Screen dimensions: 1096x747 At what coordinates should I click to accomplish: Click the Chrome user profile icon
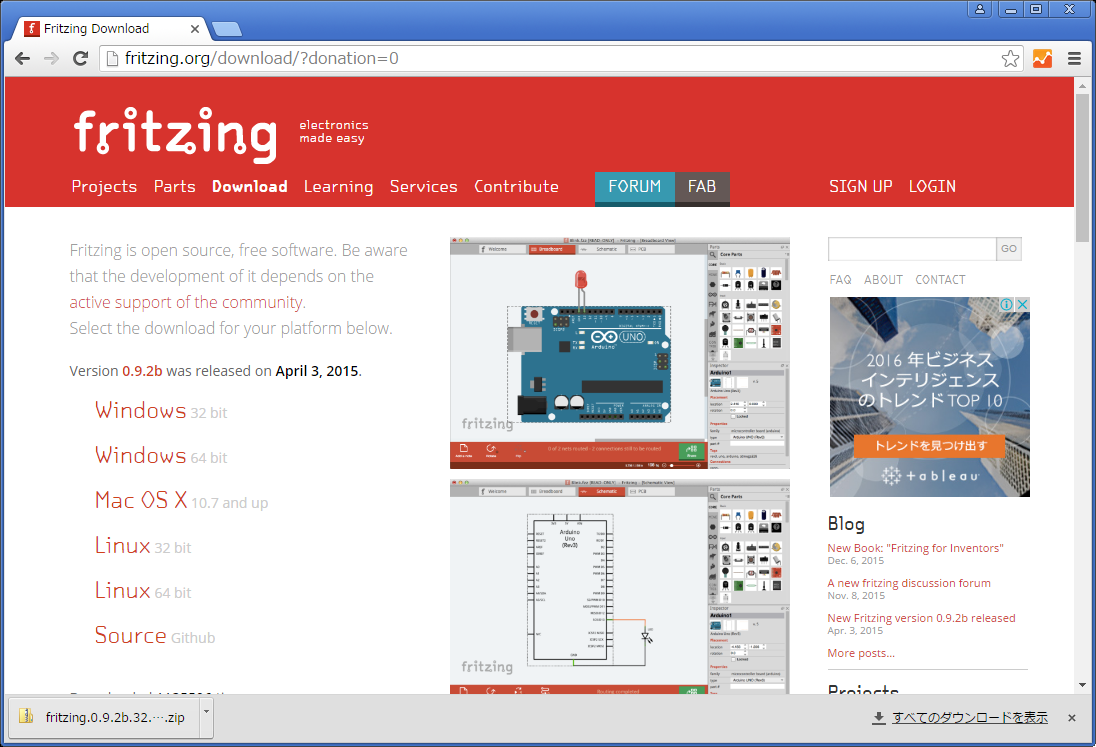[980, 9]
